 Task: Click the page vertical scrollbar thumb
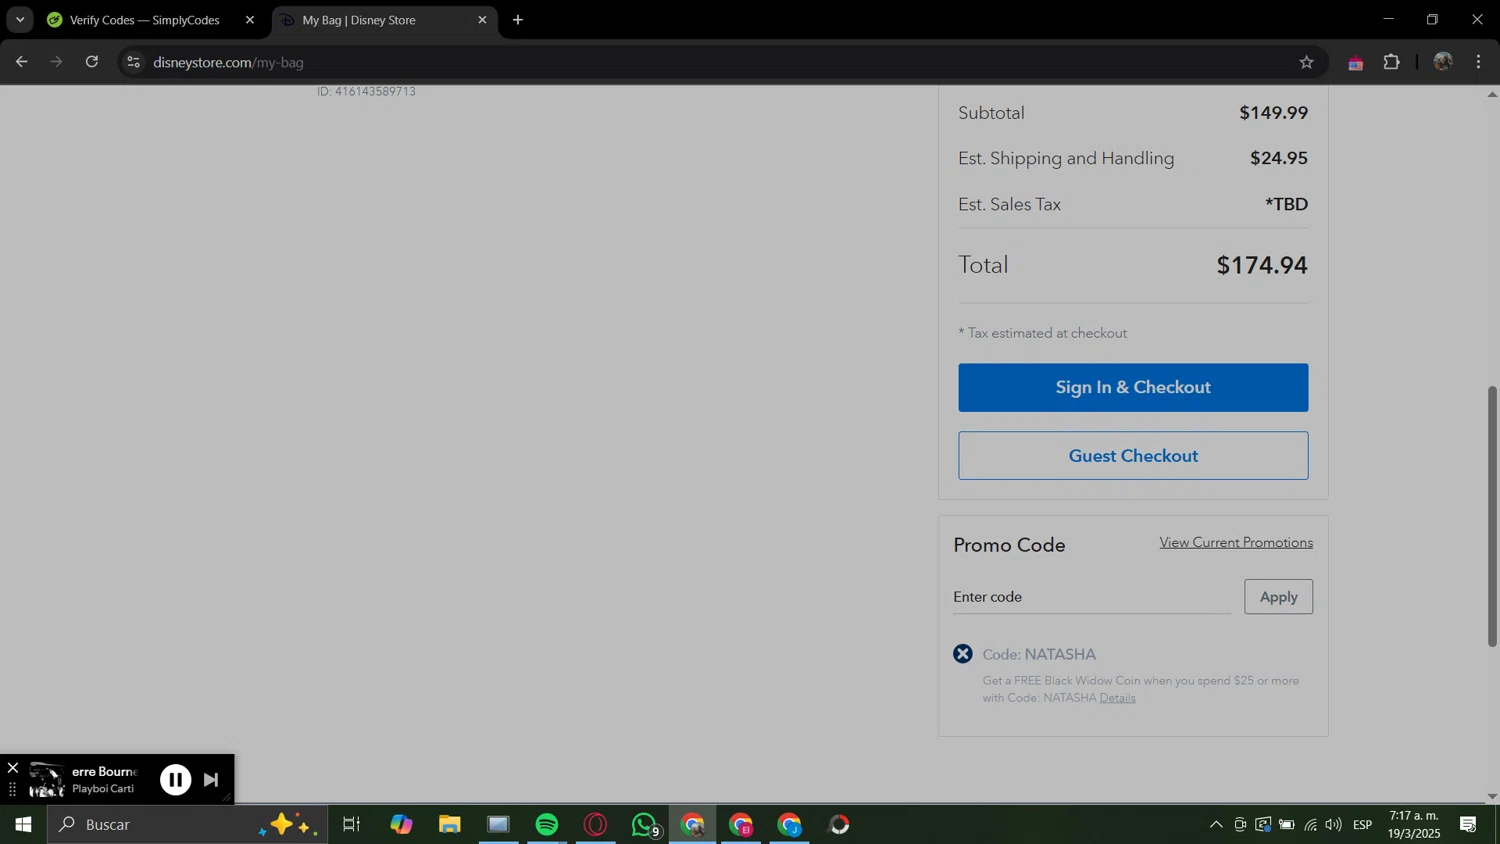(x=1492, y=516)
